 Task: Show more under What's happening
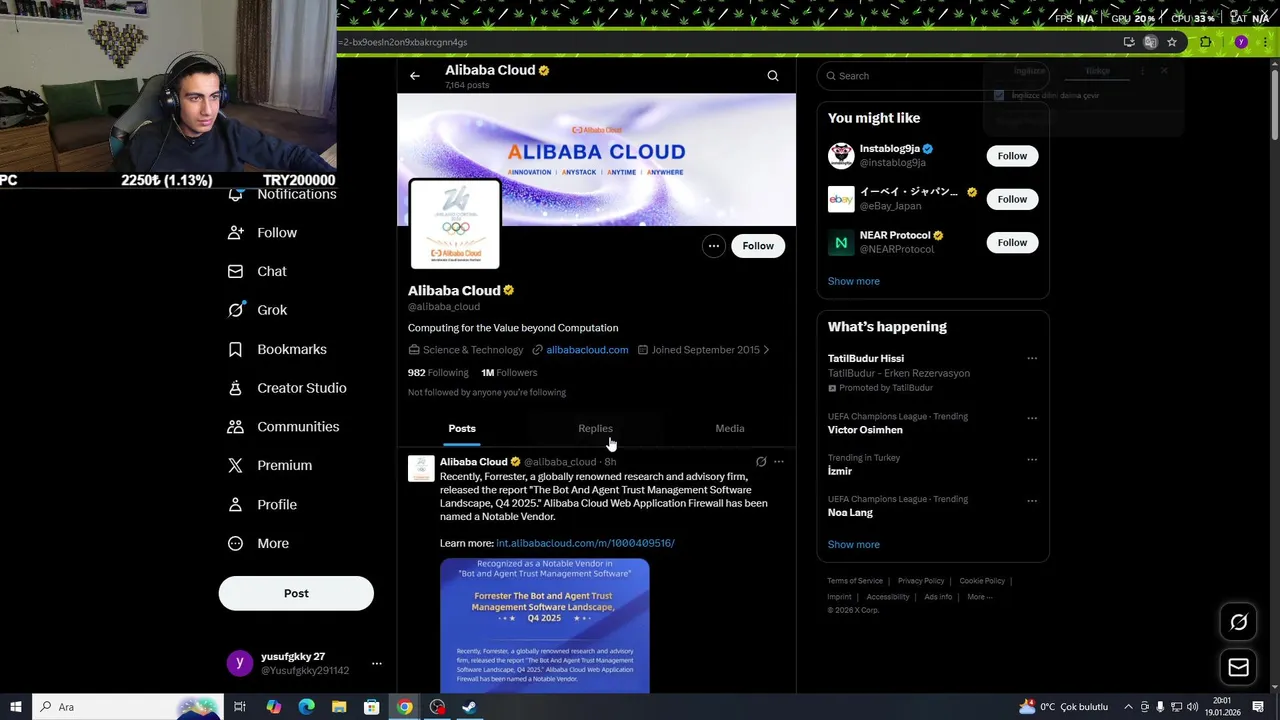point(854,545)
